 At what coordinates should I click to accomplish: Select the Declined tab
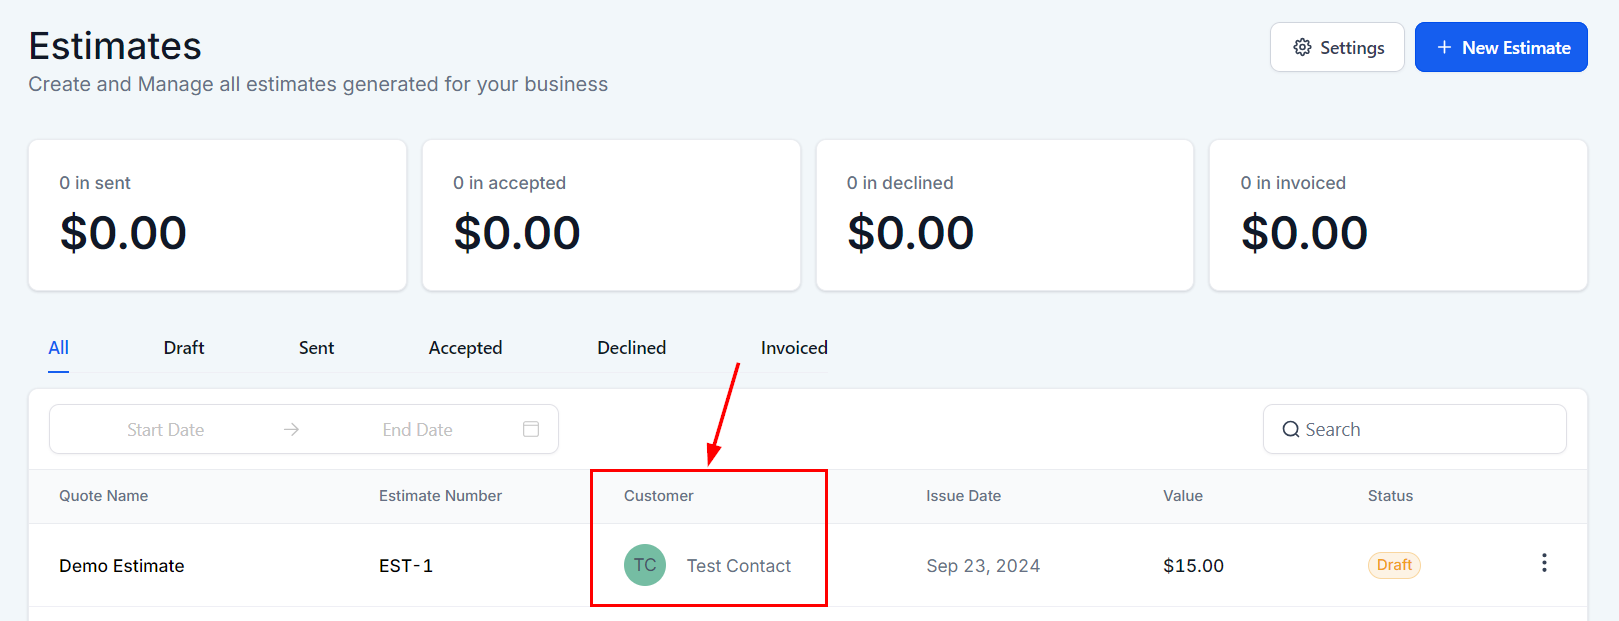click(x=631, y=348)
